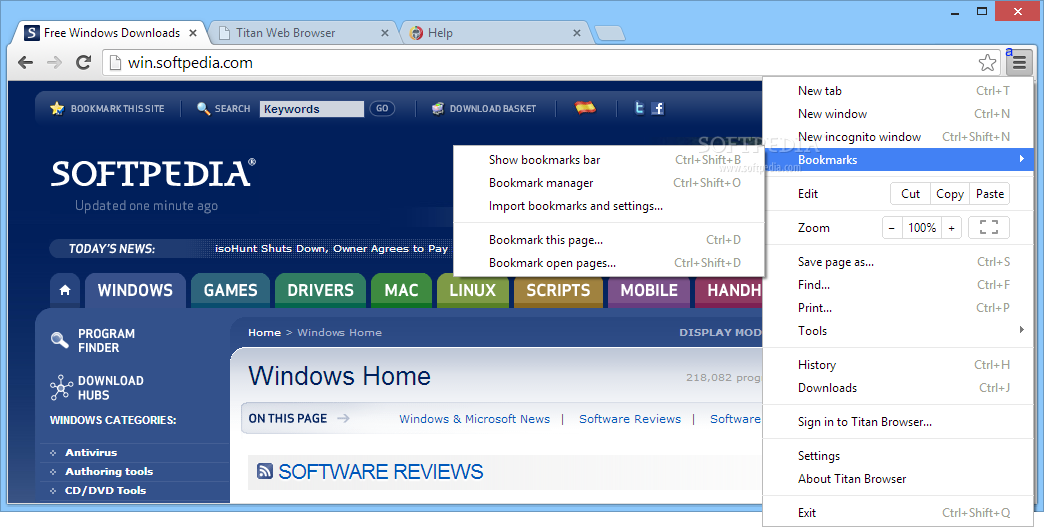Viewport: 1044px width, 527px height.
Task: Close the Free Windows Downloads tab
Action: coord(193,33)
